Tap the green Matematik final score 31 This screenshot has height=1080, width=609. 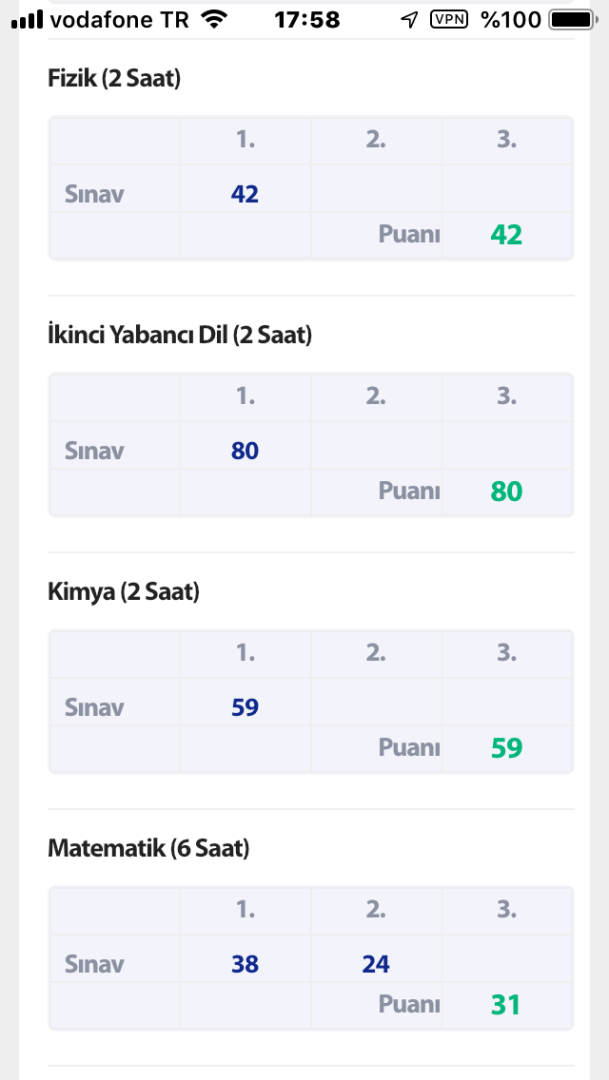[506, 1004]
